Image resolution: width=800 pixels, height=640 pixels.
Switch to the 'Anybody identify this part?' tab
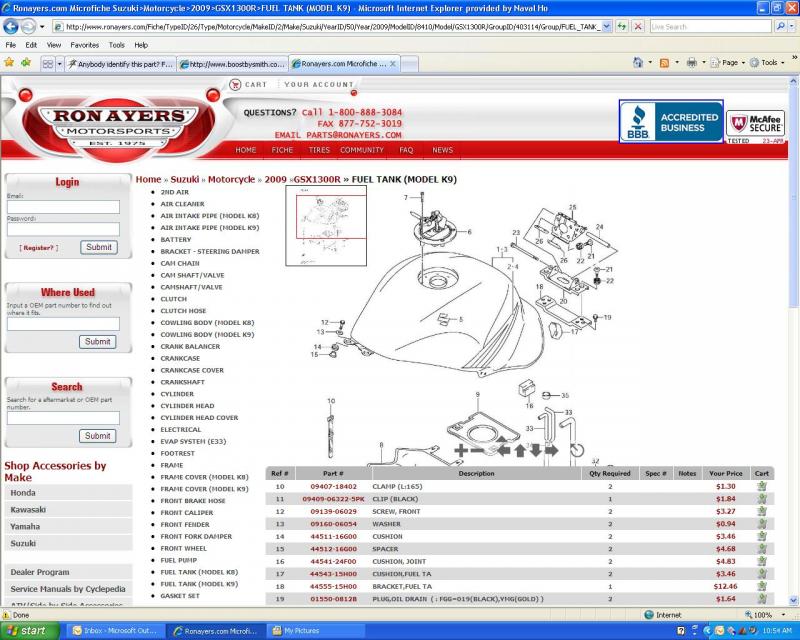pyautogui.click(x=119, y=63)
